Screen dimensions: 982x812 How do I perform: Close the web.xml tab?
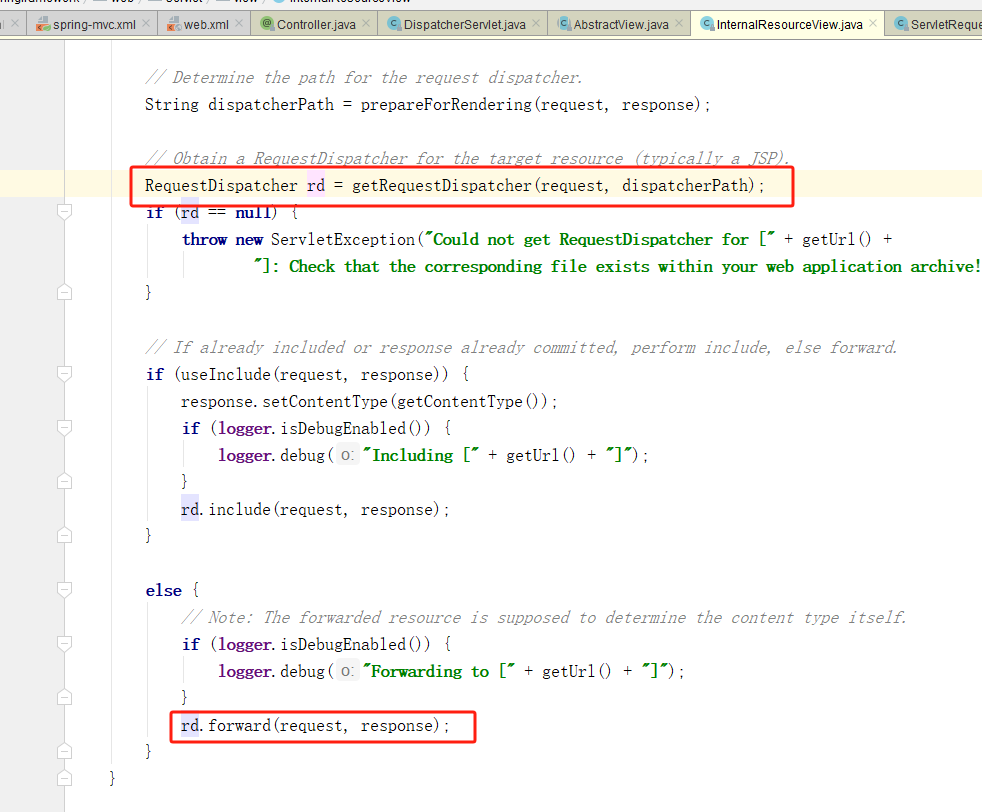239,23
